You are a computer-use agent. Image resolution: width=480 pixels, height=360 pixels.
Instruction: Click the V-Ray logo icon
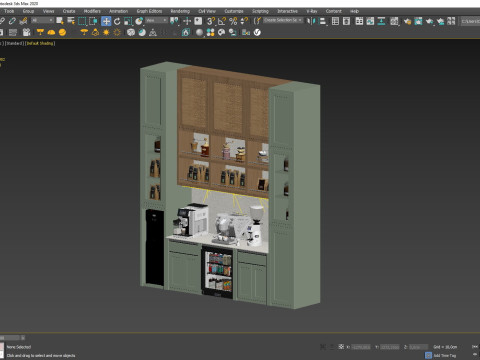(257, 32)
